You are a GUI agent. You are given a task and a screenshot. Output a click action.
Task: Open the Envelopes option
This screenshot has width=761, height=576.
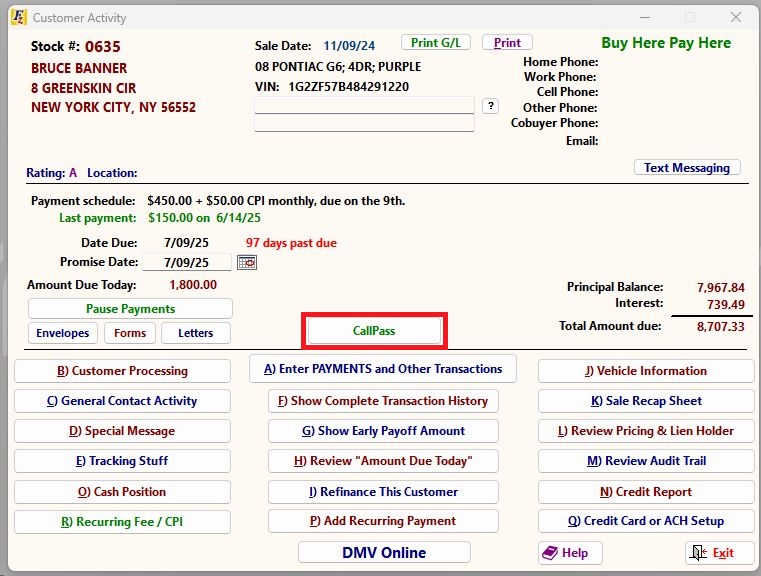pos(62,333)
